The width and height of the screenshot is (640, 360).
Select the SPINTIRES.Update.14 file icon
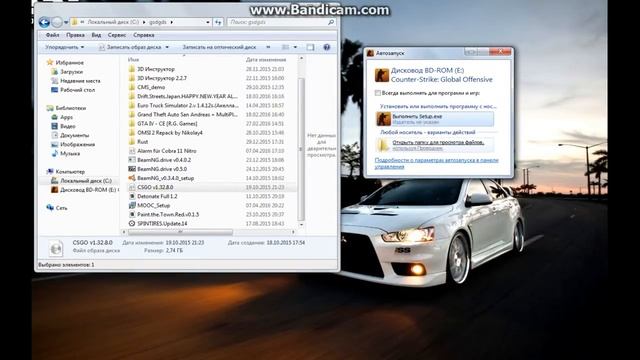[x=132, y=223]
